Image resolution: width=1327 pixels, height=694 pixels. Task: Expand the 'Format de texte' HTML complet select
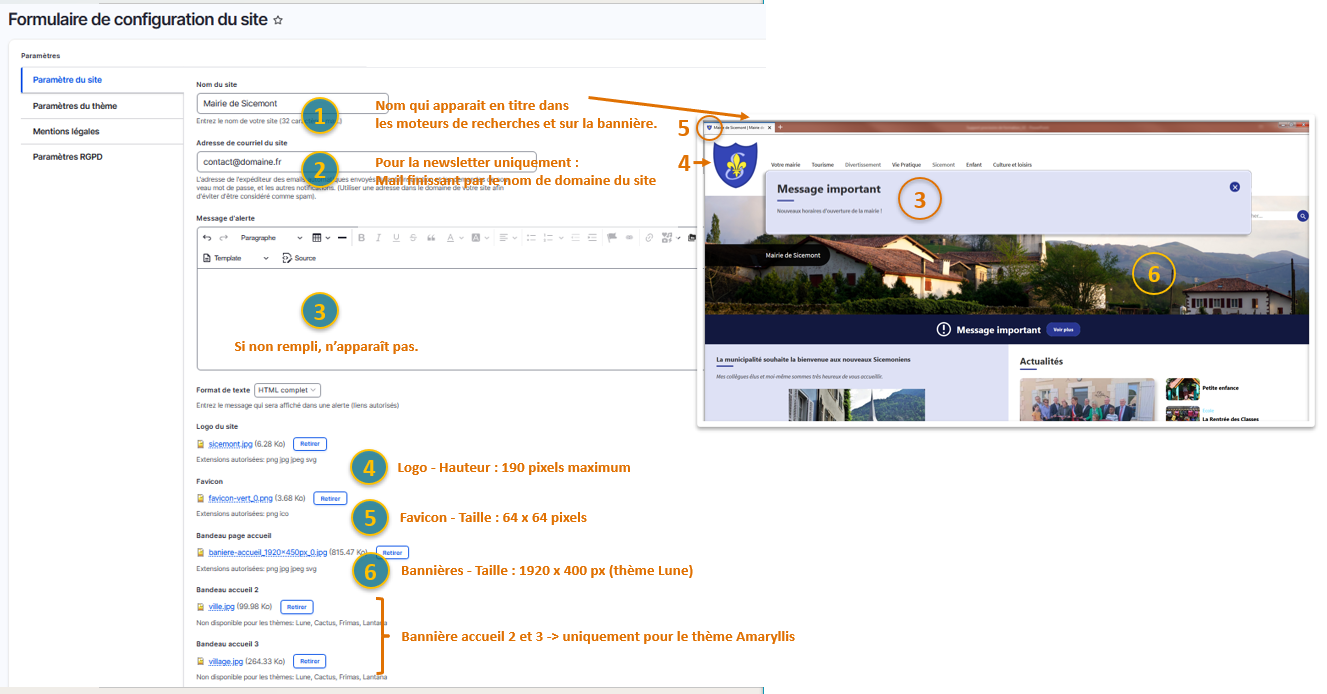coord(288,390)
